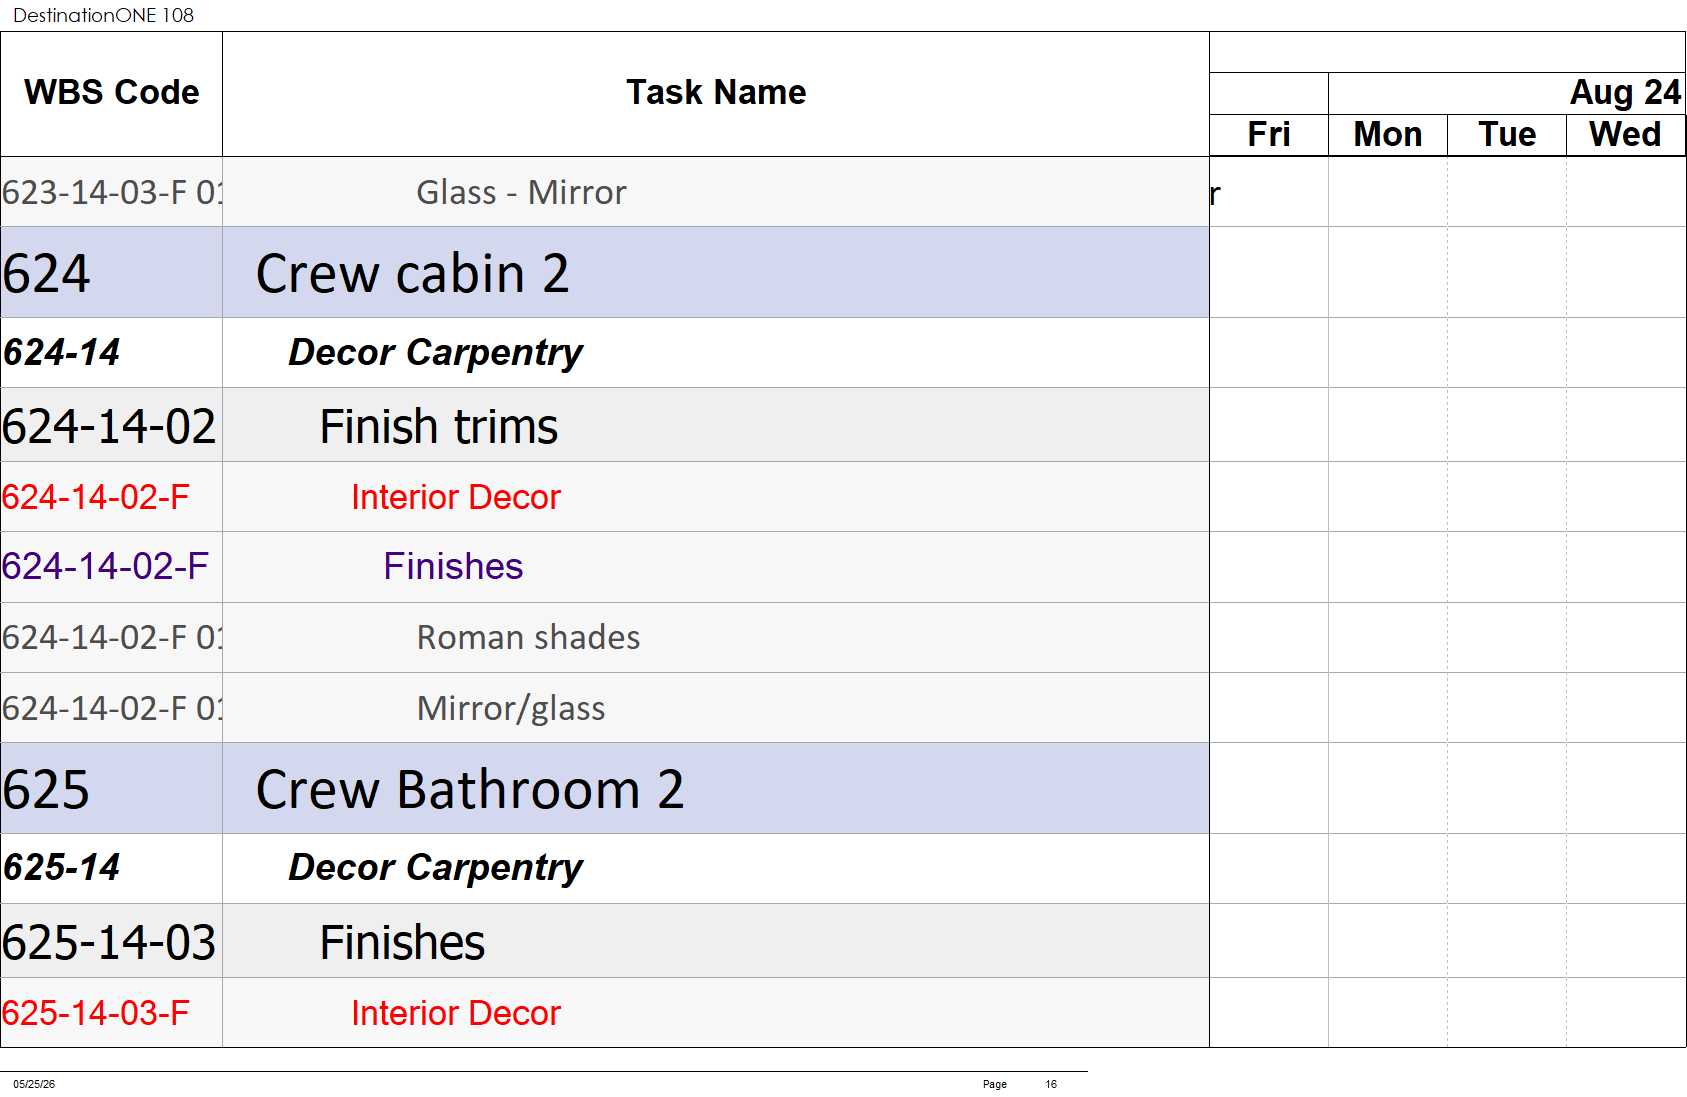
Task: Click the Interior Decor task under 624-14-02
Action: pos(456,497)
